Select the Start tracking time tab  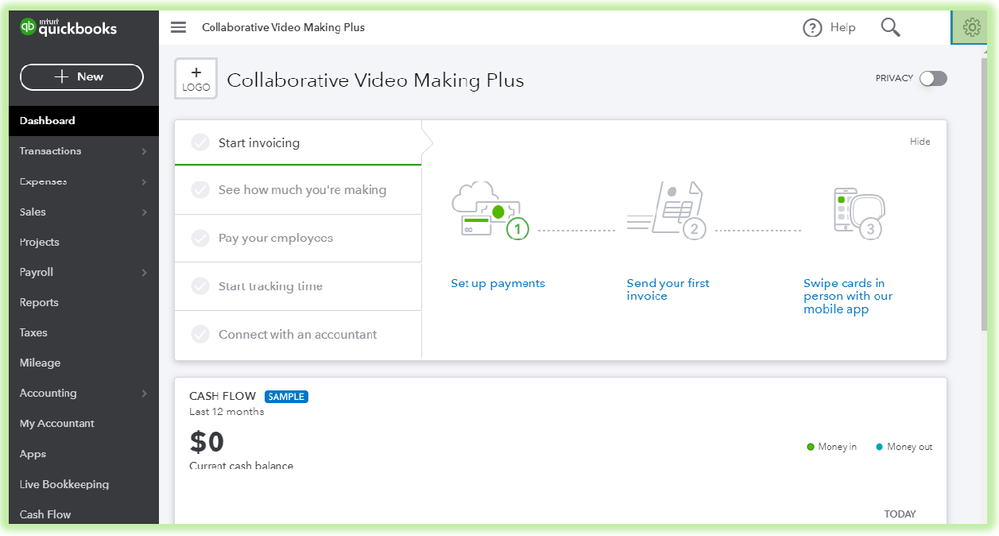298,286
